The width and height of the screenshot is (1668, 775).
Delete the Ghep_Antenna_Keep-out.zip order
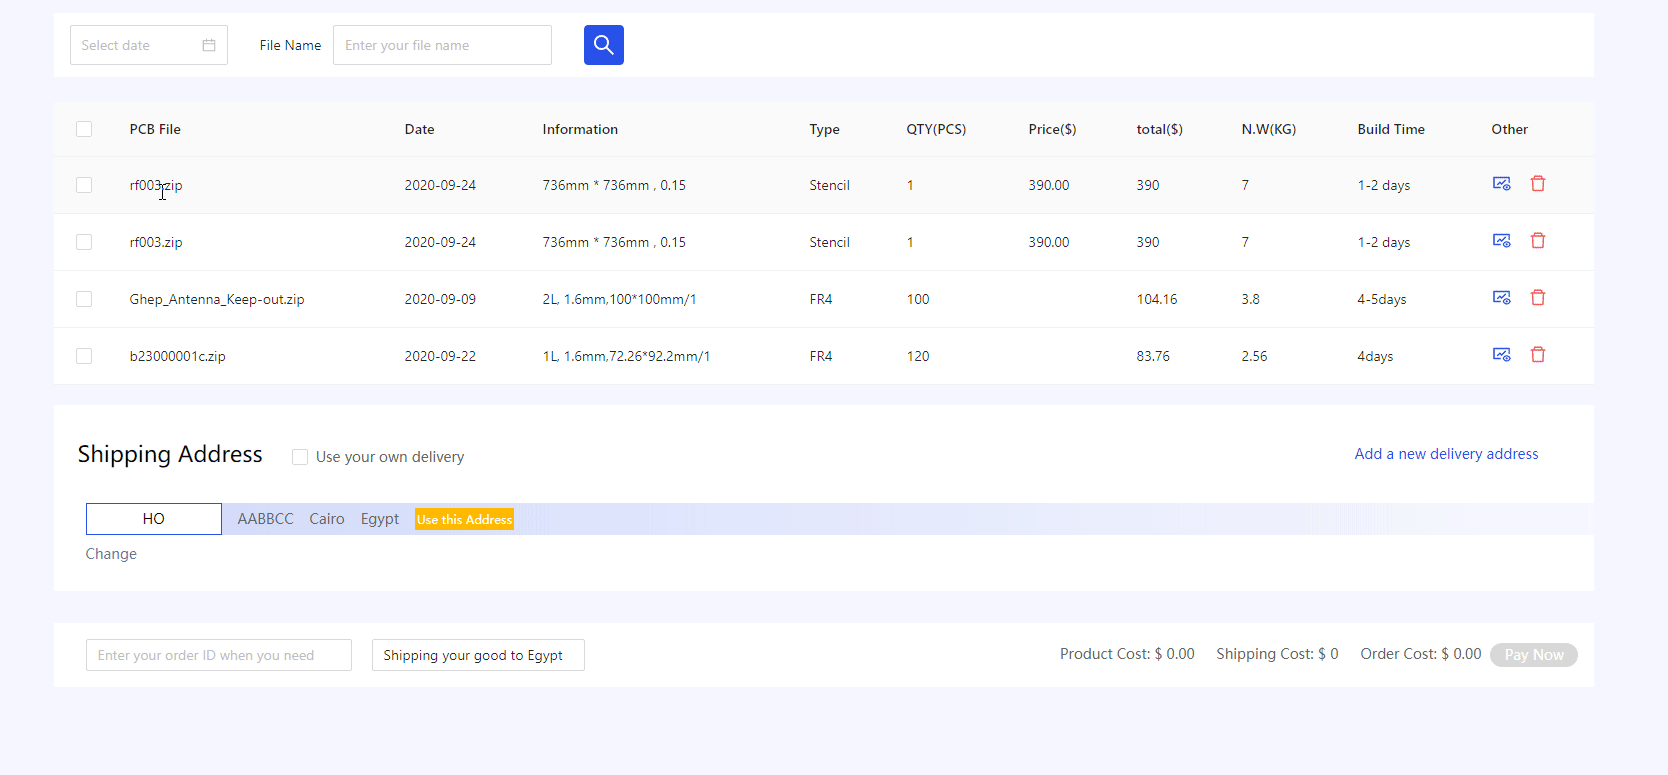[x=1538, y=298]
